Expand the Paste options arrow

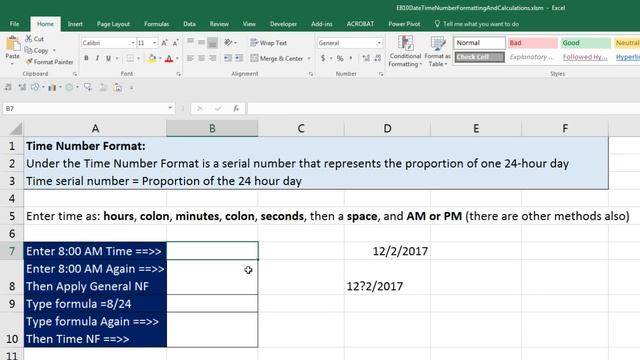click(12, 64)
